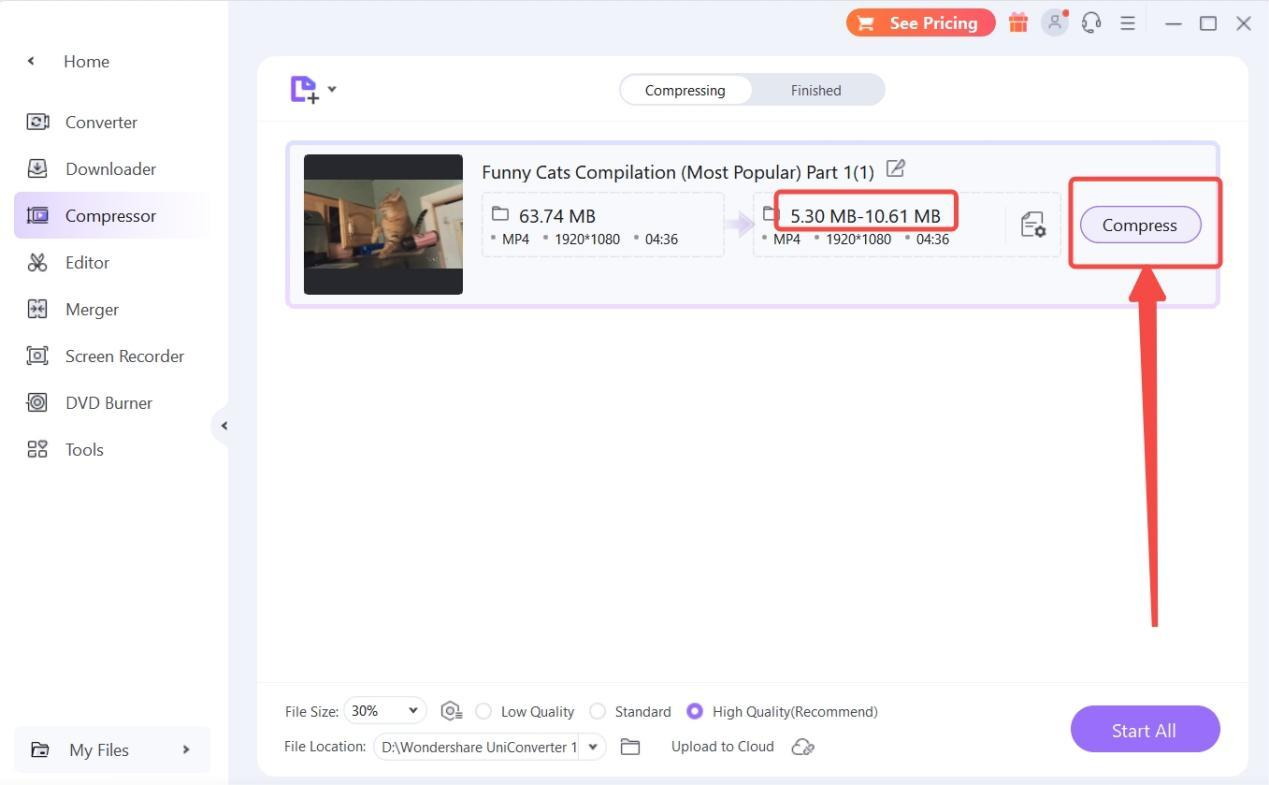Screen dimensions: 1269x785
Task: Launch the Screen Recorder
Action: (x=124, y=355)
